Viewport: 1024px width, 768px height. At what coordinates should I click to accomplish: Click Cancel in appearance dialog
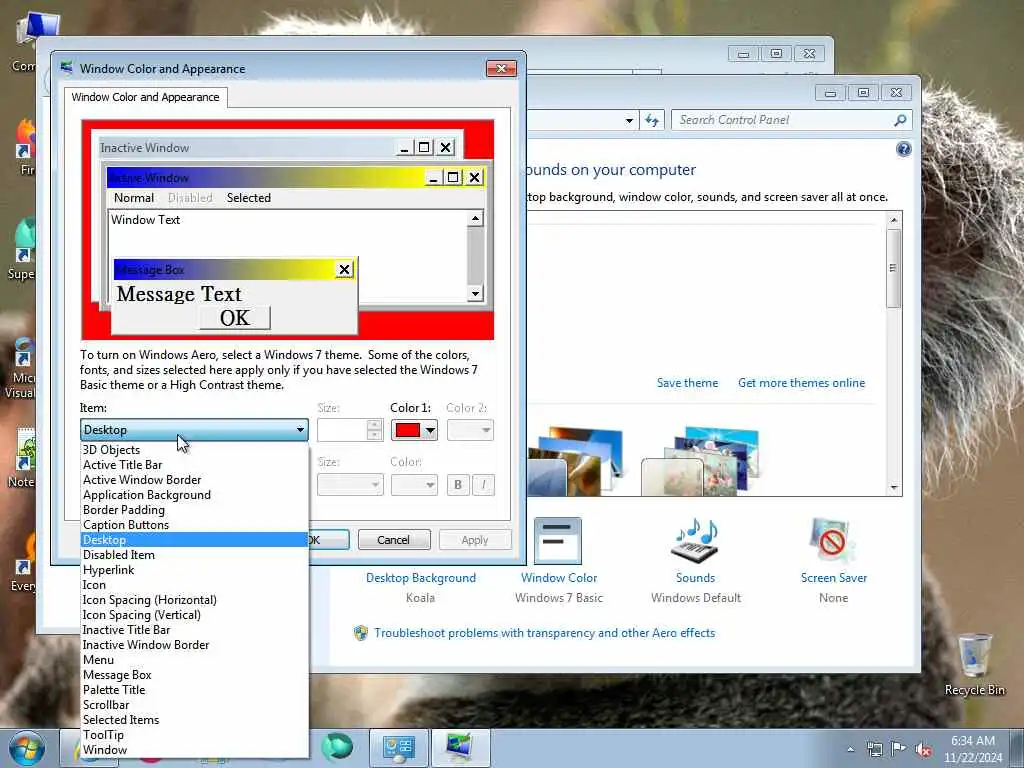pyautogui.click(x=394, y=540)
